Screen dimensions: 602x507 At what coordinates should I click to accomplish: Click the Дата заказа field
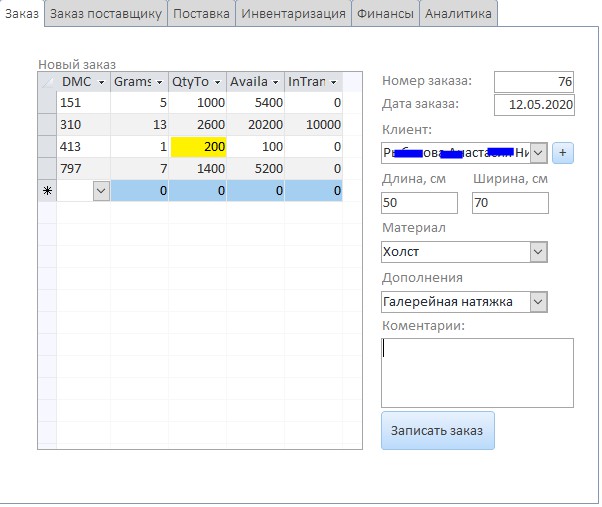pos(534,104)
